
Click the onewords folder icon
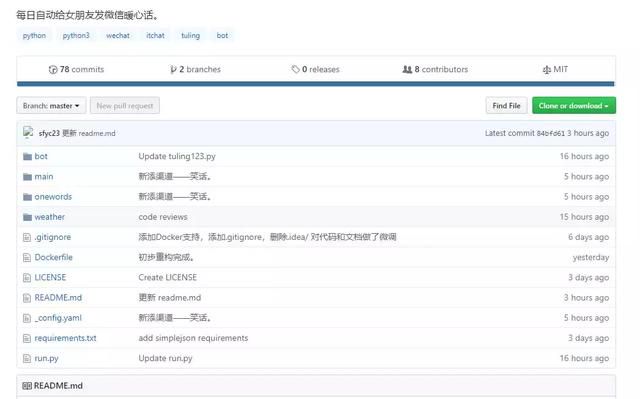27,197
